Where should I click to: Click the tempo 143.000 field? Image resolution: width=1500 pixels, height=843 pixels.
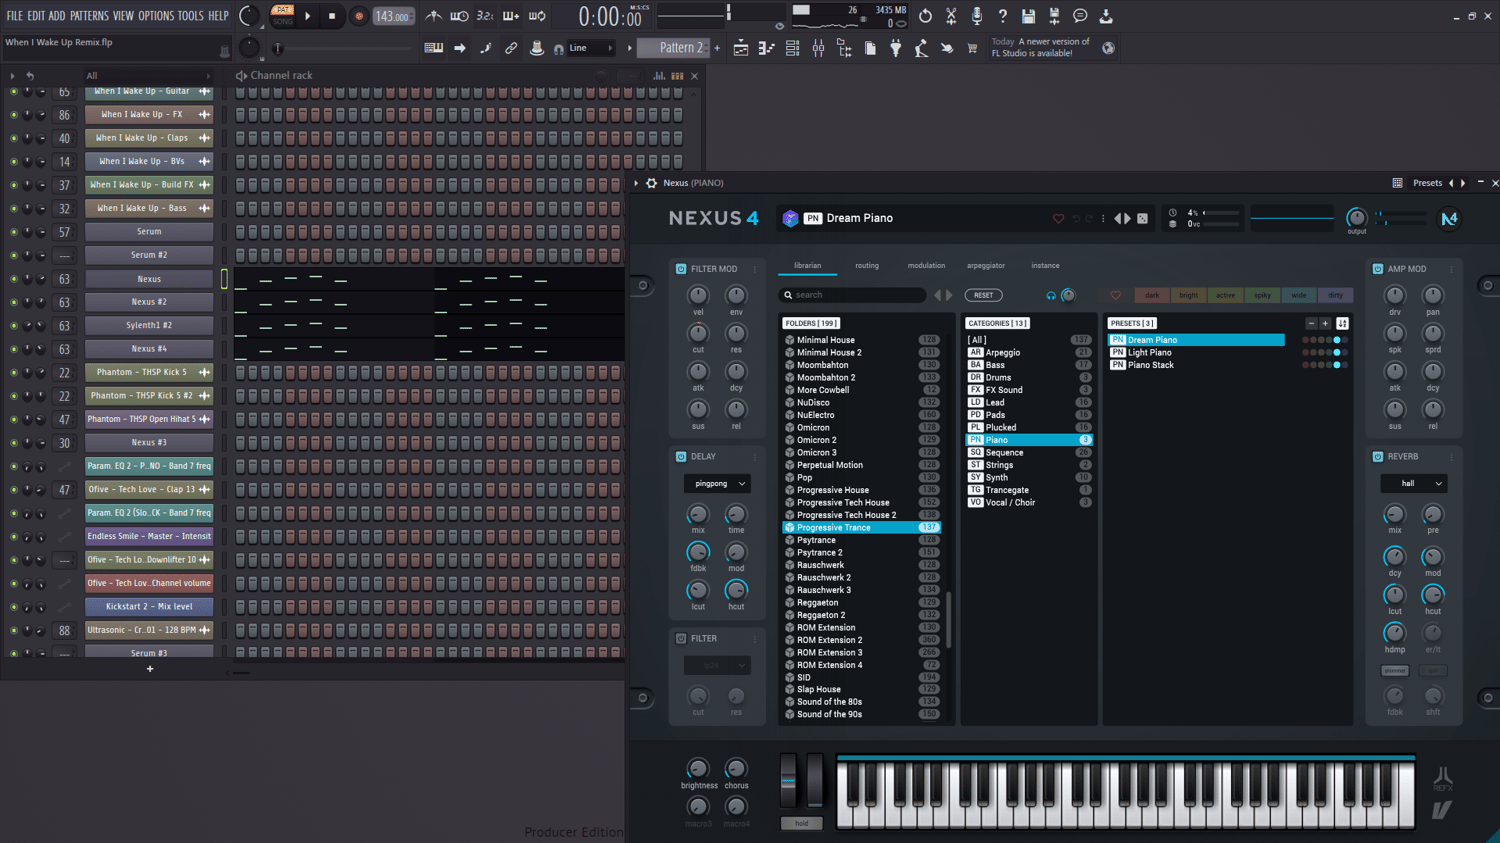pos(393,16)
